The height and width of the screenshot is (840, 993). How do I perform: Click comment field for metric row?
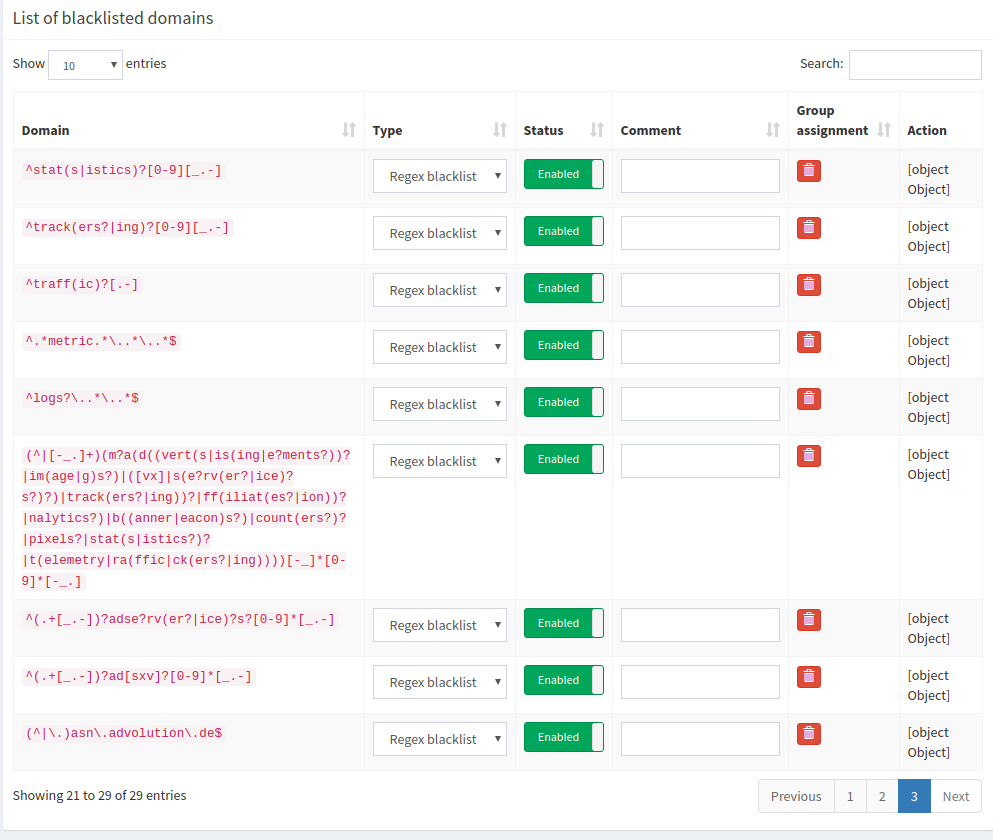point(700,347)
